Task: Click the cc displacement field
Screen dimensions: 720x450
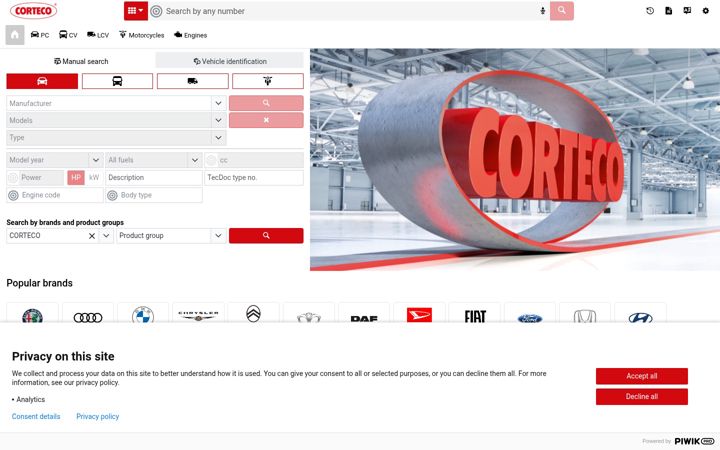Action: [254, 160]
